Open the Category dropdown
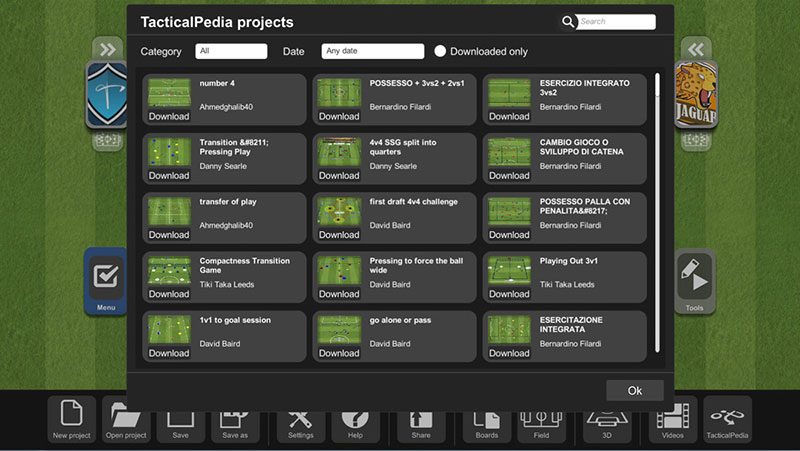 click(231, 51)
